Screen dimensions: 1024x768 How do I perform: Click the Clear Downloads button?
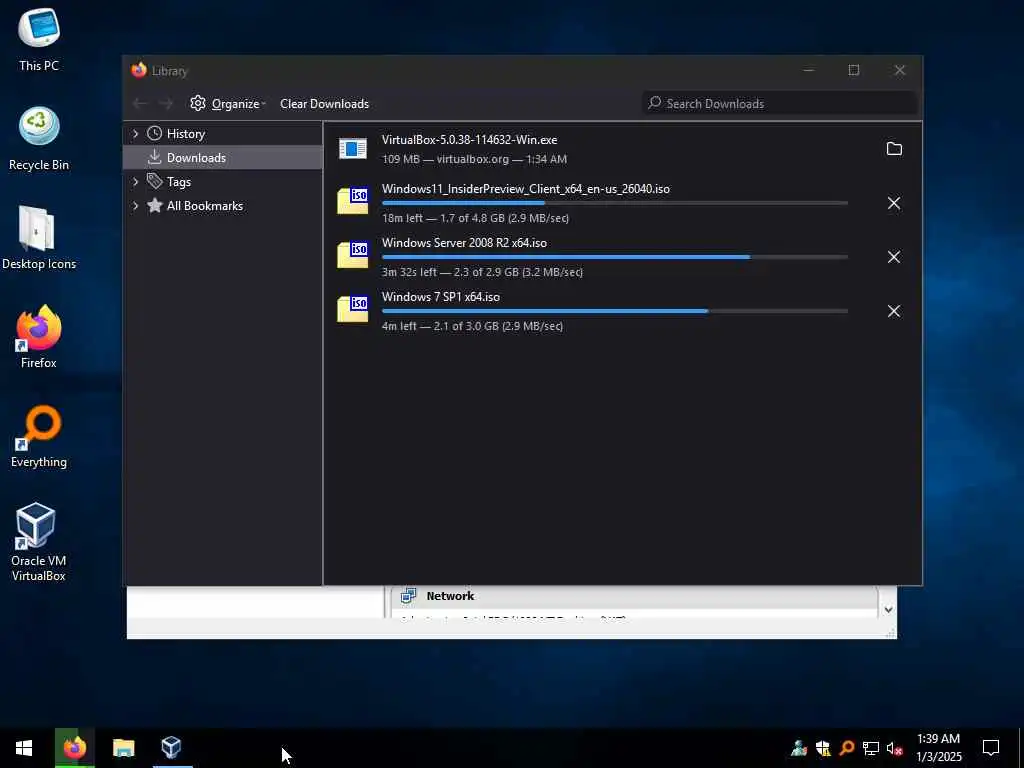pyautogui.click(x=325, y=104)
